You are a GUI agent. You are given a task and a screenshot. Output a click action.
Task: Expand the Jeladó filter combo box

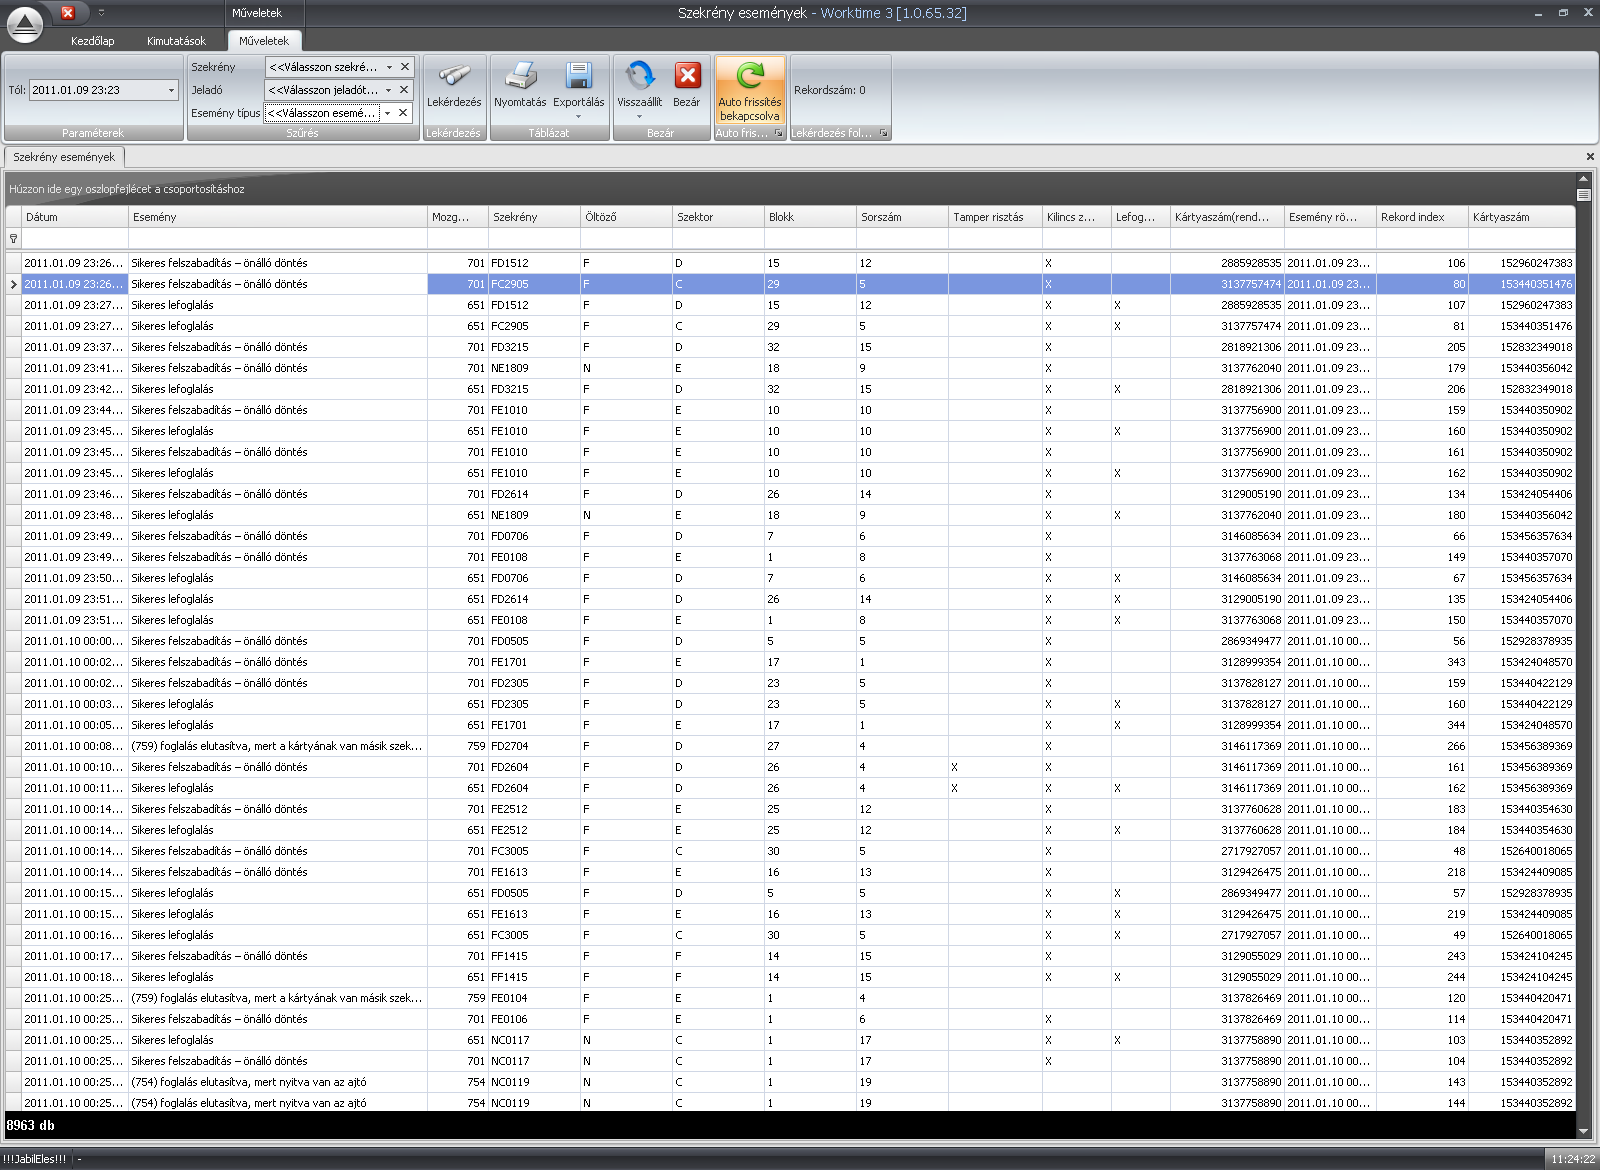(389, 90)
